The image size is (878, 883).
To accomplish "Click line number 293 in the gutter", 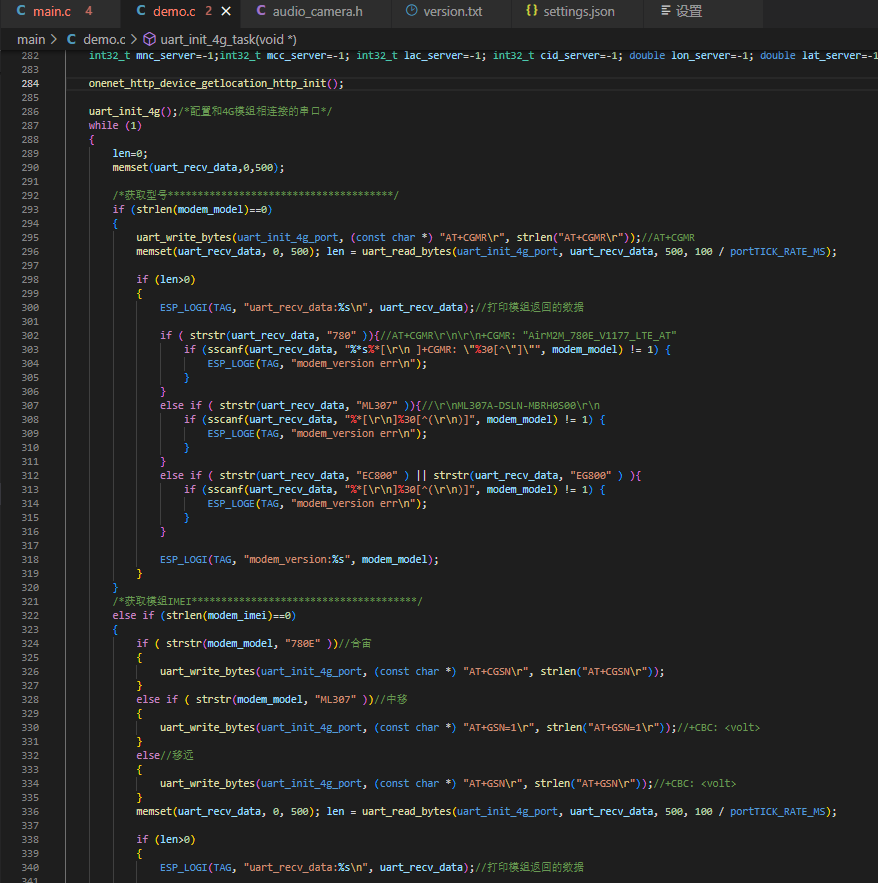I will 30,209.
